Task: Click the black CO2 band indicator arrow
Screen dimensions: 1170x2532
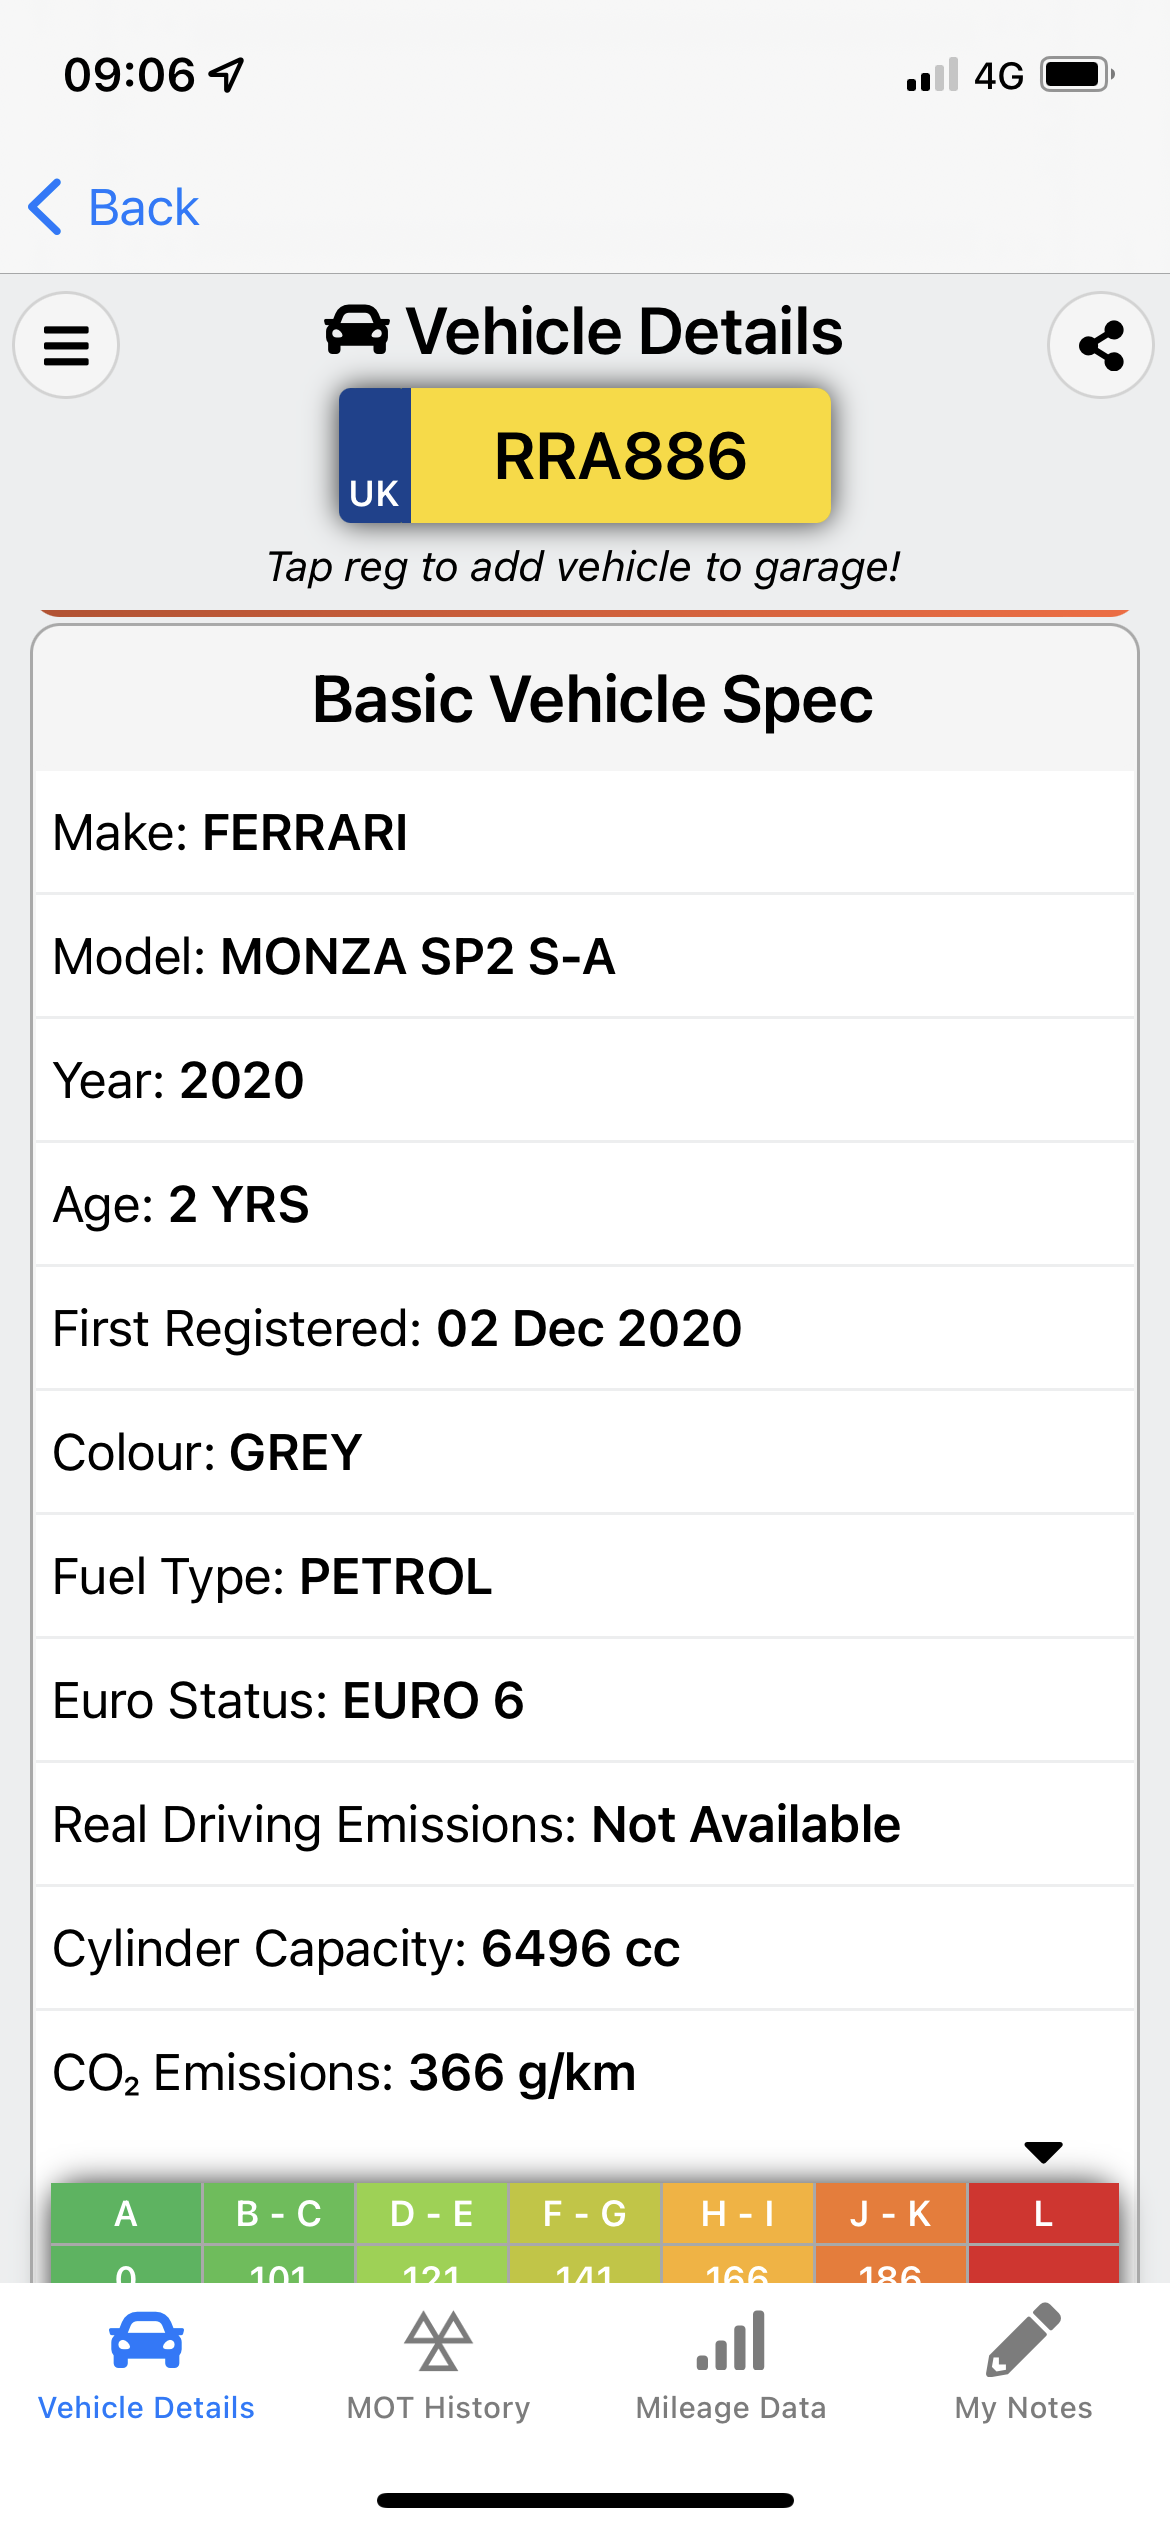Action: 1043,2152
